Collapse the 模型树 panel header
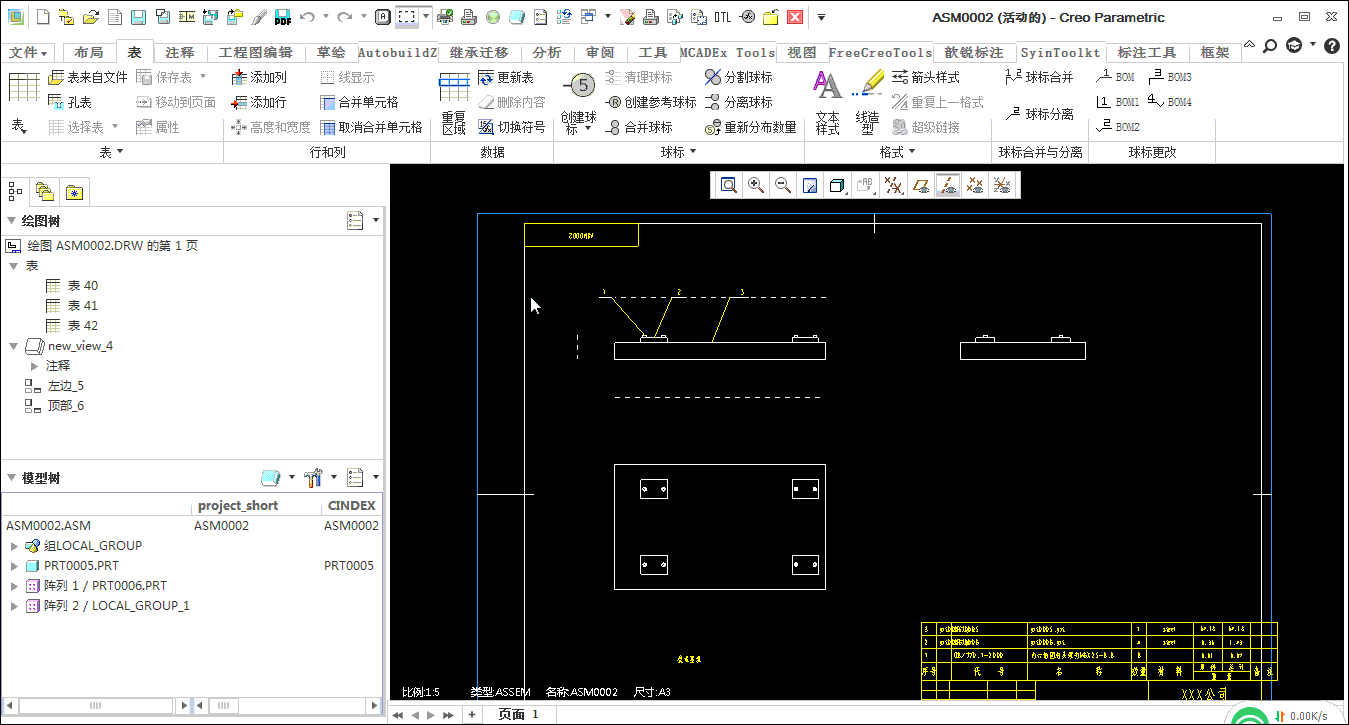 tap(11, 478)
